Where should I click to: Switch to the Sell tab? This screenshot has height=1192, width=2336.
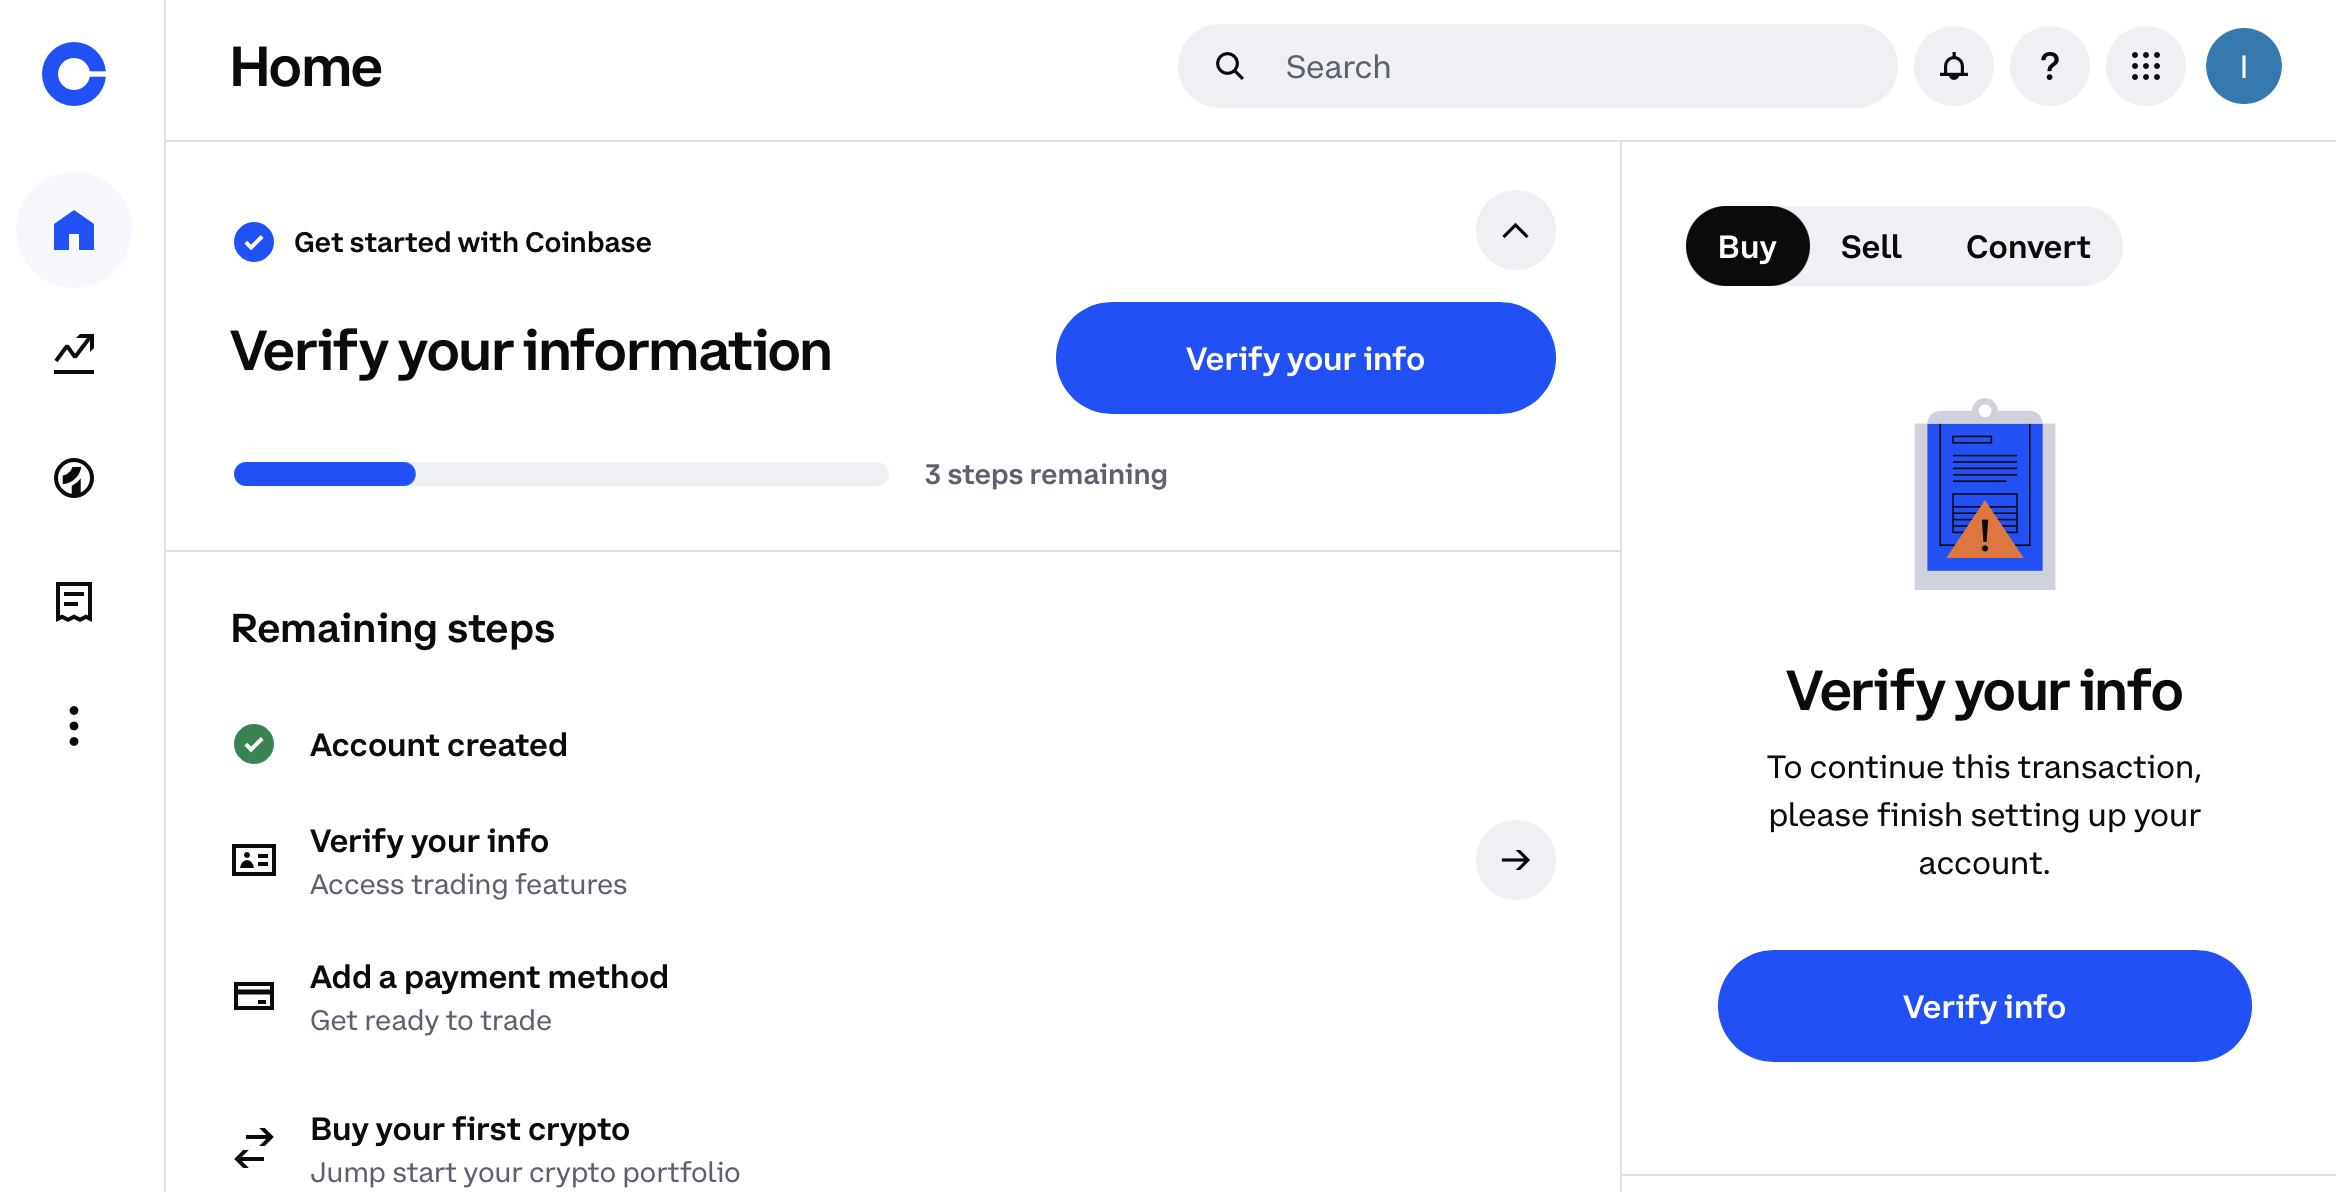1871,246
